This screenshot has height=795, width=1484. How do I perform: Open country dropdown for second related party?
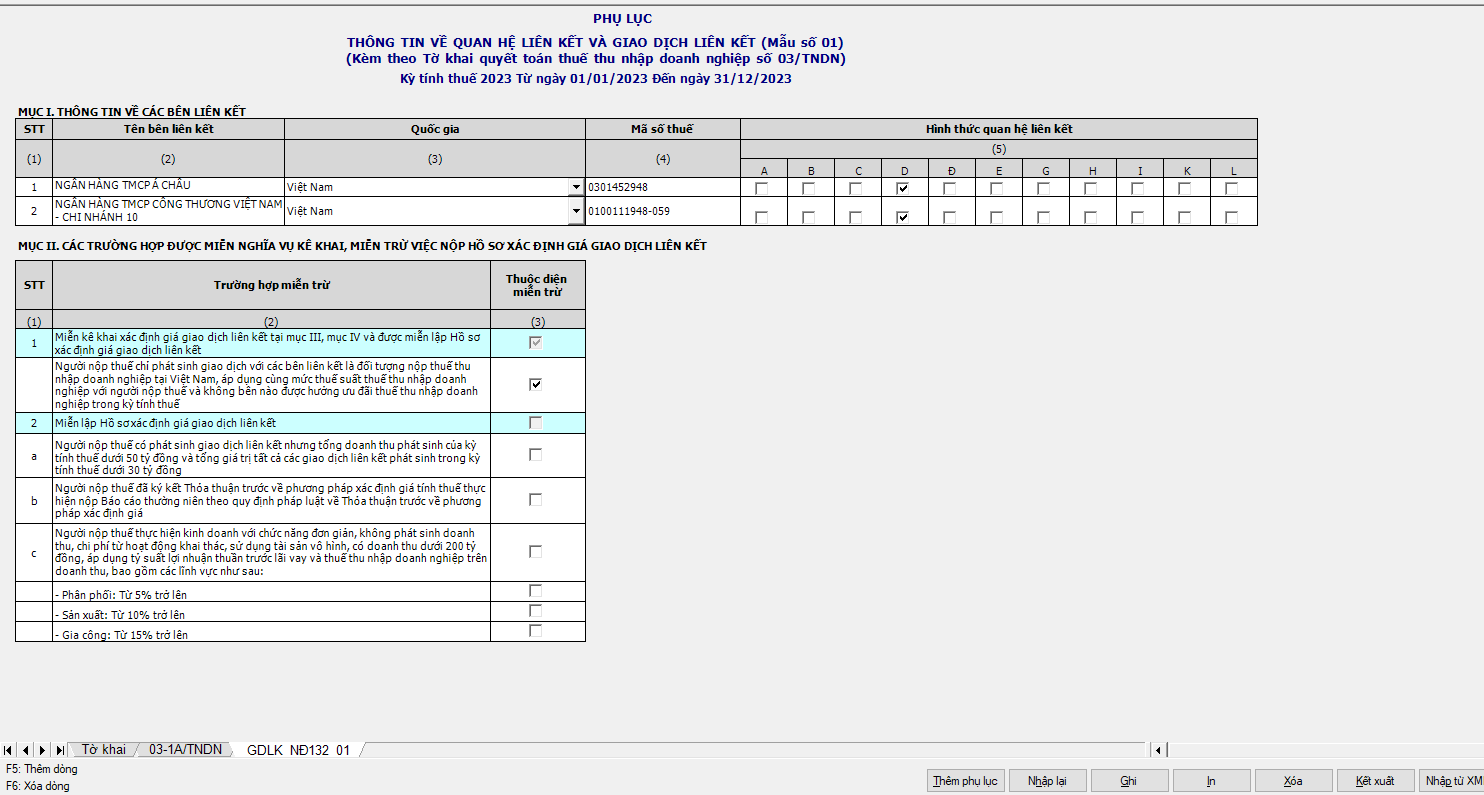click(576, 211)
